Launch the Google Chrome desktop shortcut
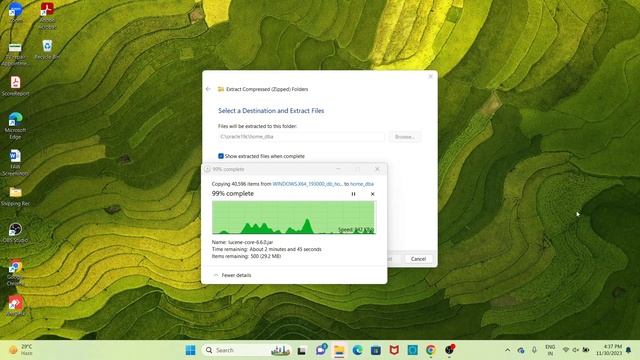 pos(16,272)
